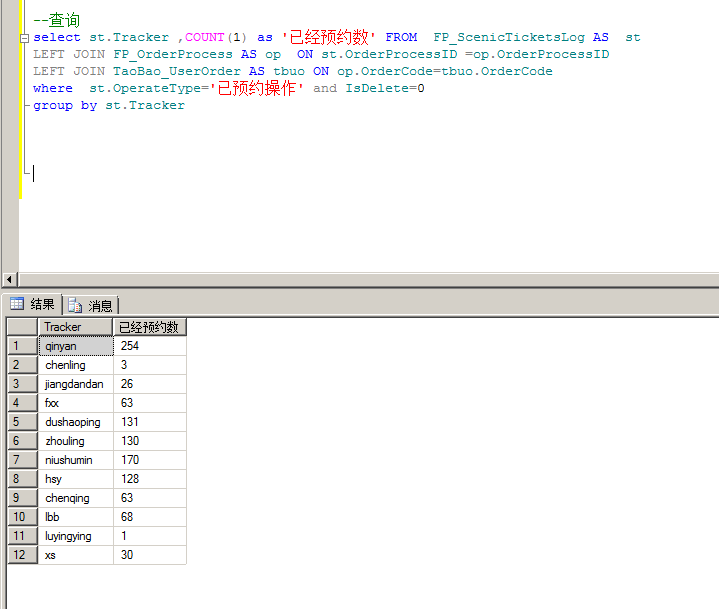719x609 pixels.
Task: Click the xs tracker cell
Action: [x=76, y=555]
